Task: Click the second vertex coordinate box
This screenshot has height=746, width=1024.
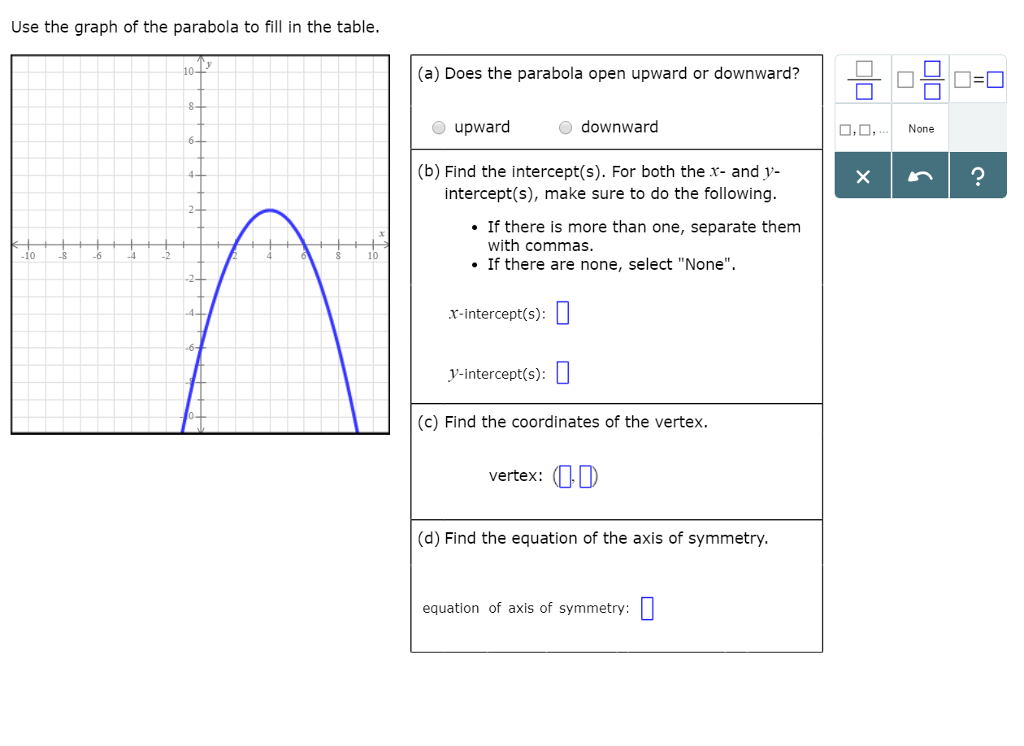Action: (588, 476)
